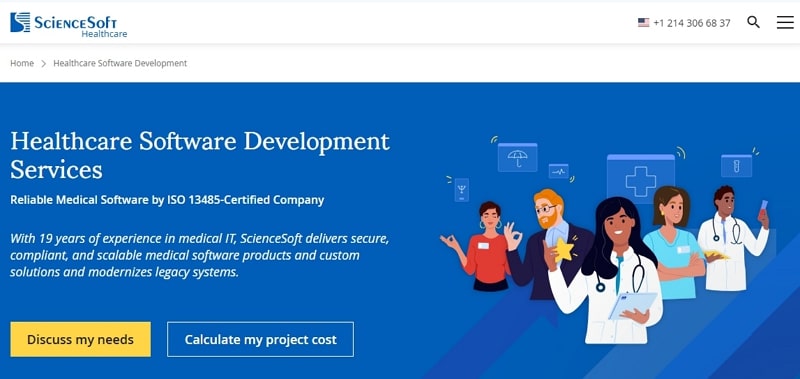Open the search magnifier icon
This screenshot has height=379, width=800.
[753, 22]
